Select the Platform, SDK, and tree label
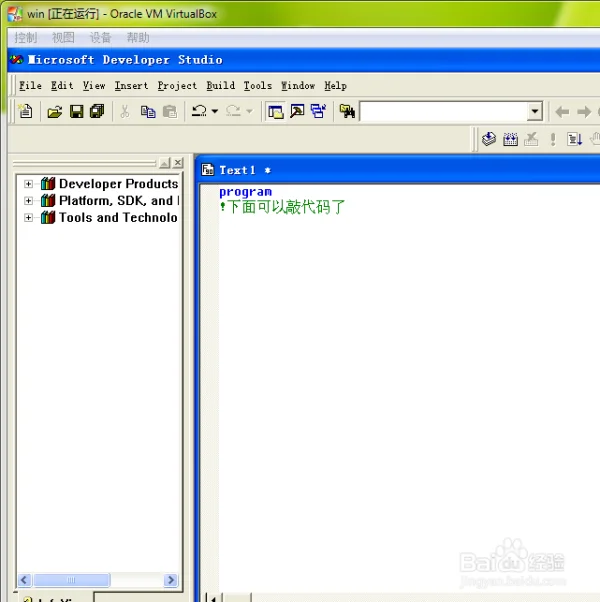The height and width of the screenshot is (602, 600). pyautogui.click(x=119, y=200)
